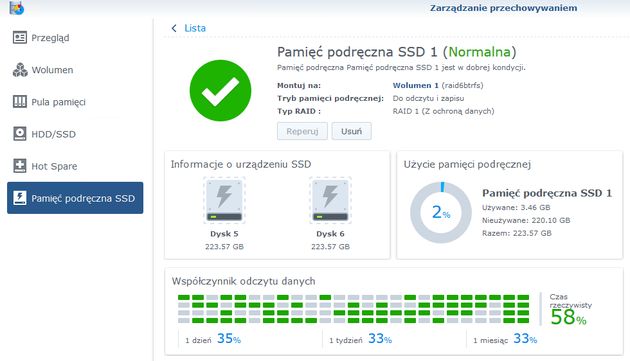Select the Dysk 5 SSD drive icon
This screenshot has width=630, height=361.
pyautogui.click(x=224, y=200)
